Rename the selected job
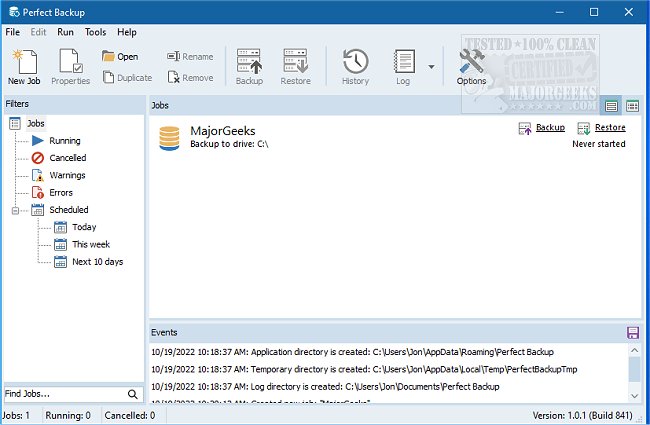The height and width of the screenshot is (425, 650). click(x=190, y=56)
